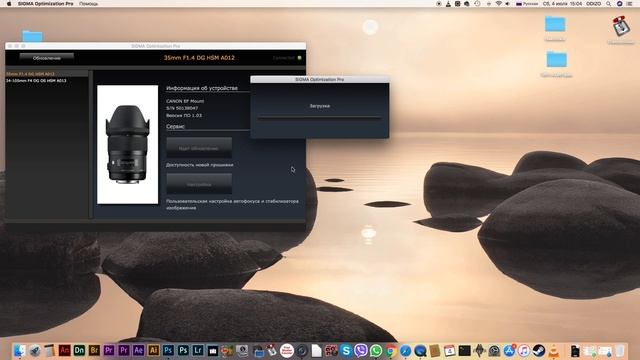Open SIGMA Optimization Pro application menu

pos(45,3)
